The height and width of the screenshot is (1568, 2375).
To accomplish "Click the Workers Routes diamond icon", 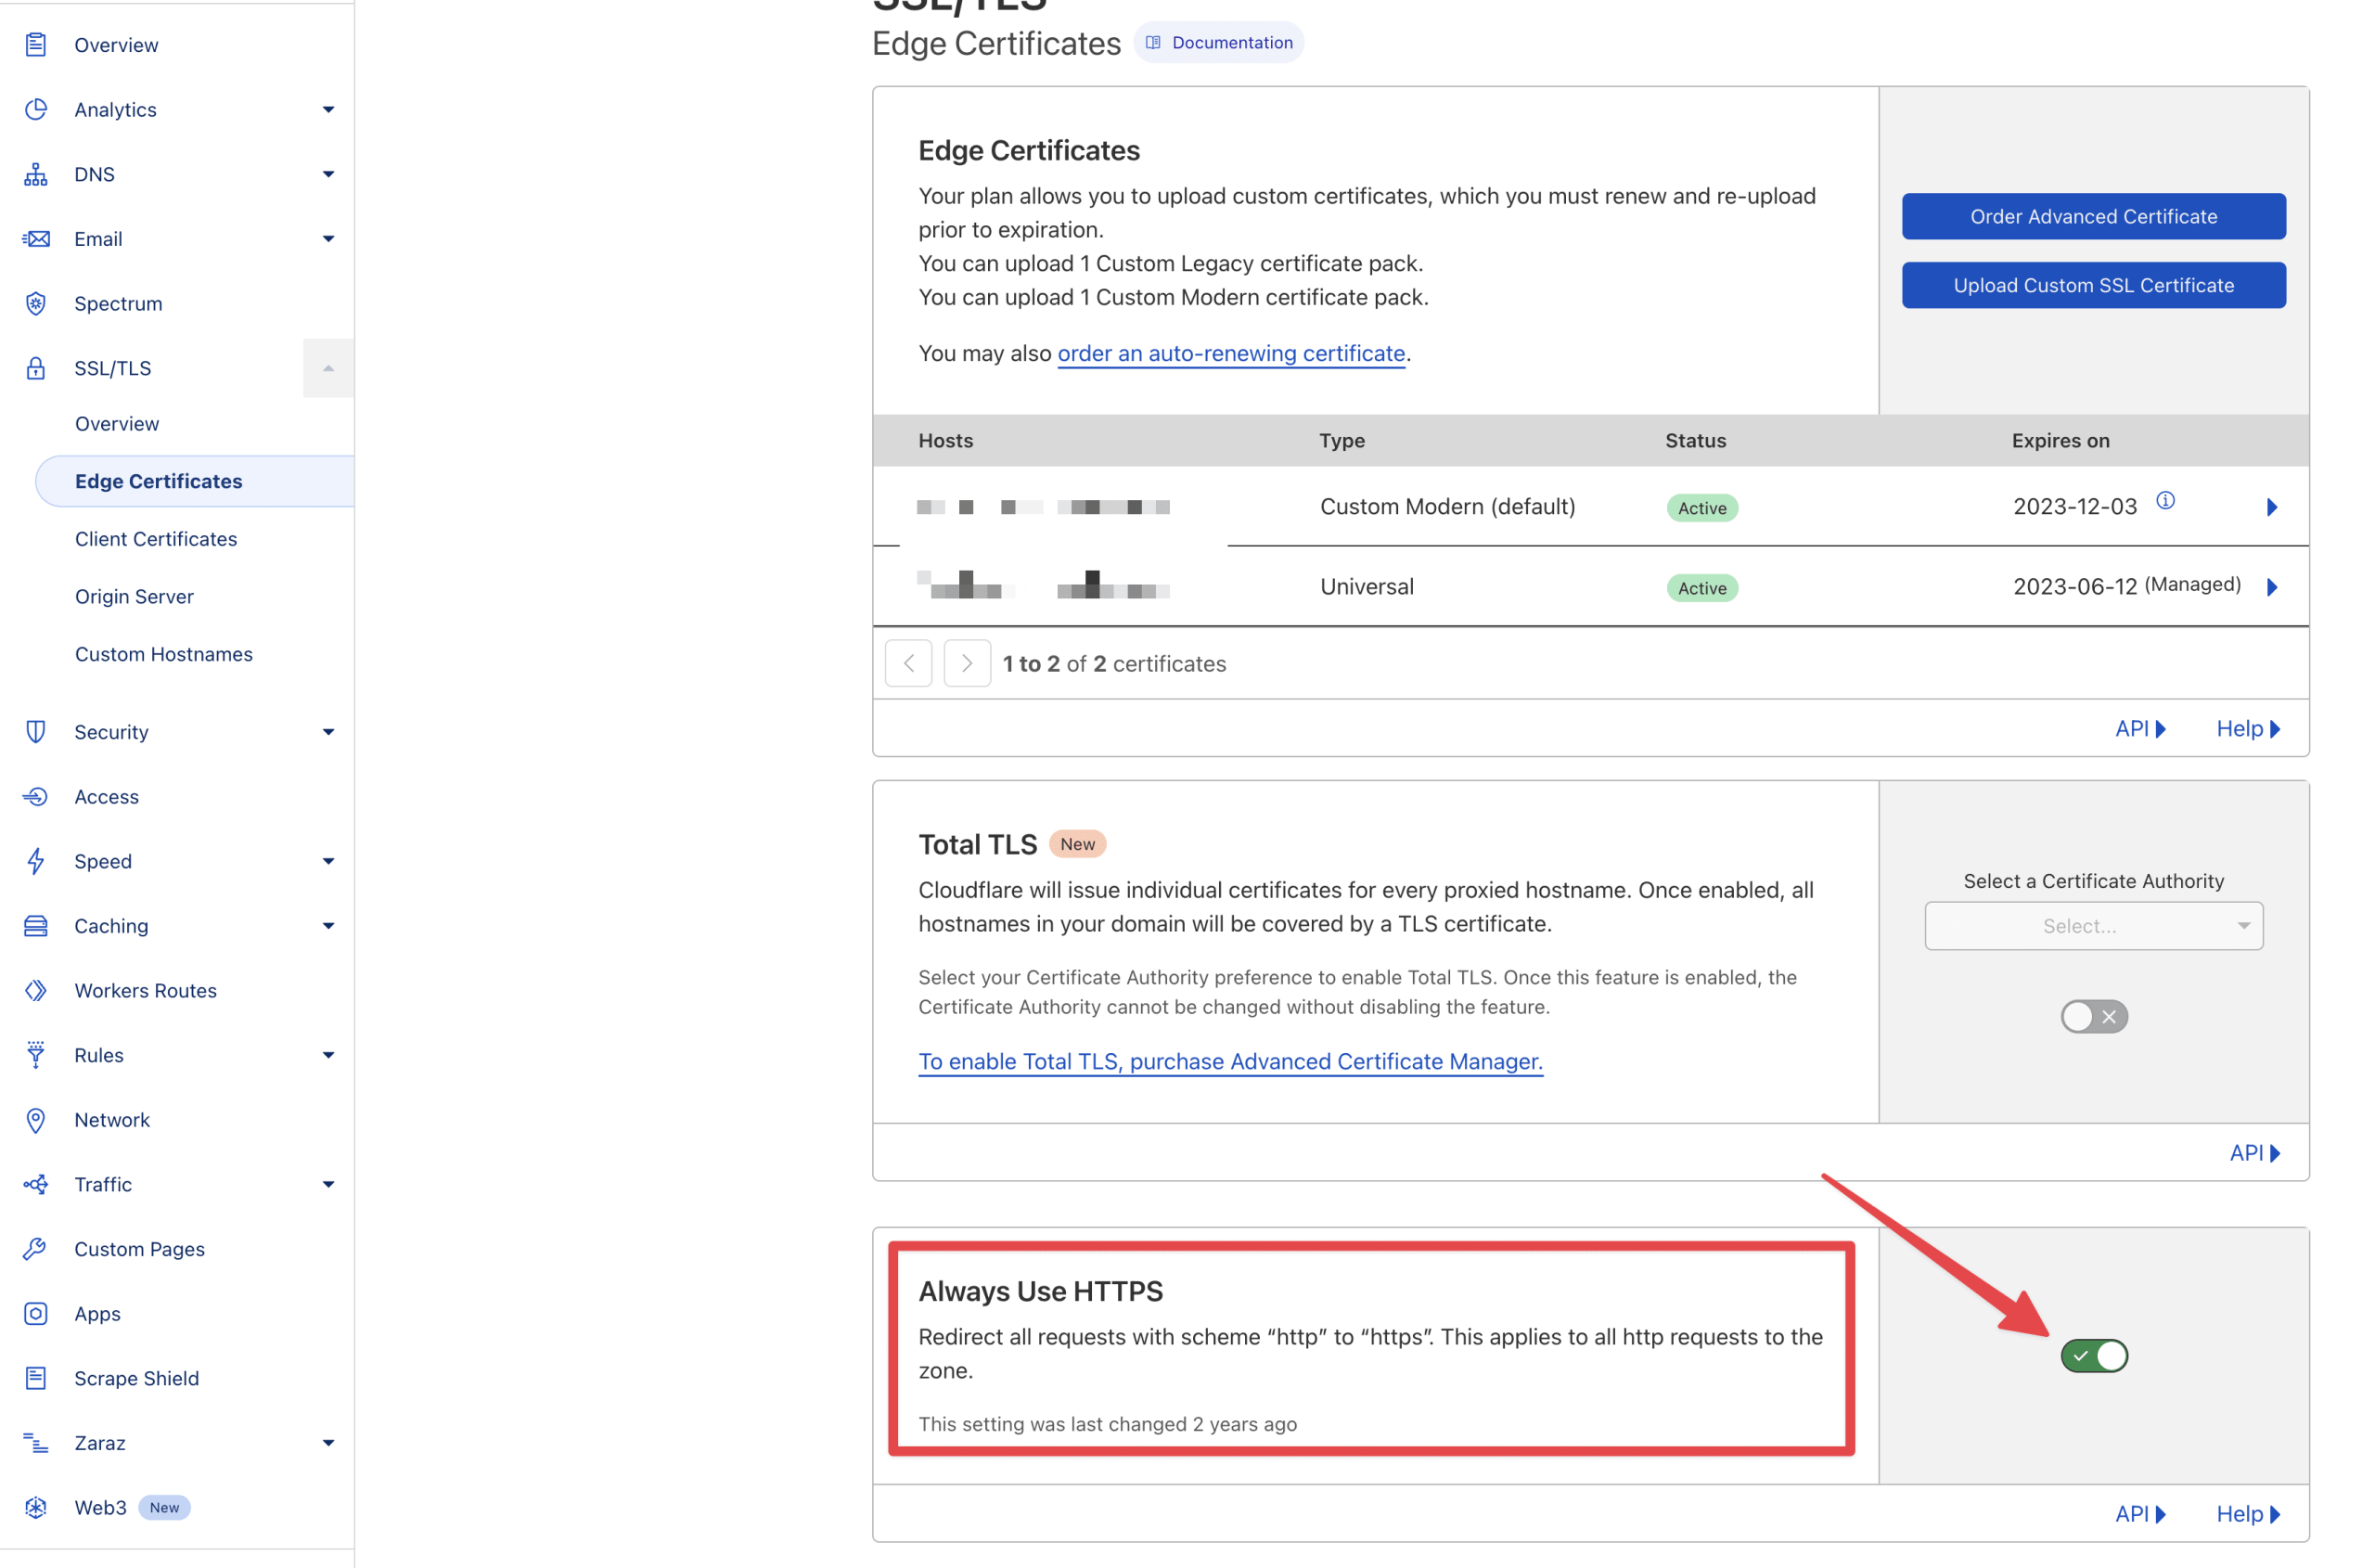I will pos(36,990).
